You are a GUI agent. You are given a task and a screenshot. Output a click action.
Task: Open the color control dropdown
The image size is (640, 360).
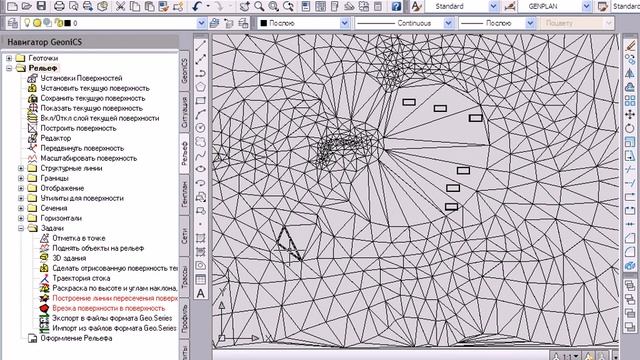coord(345,23)
